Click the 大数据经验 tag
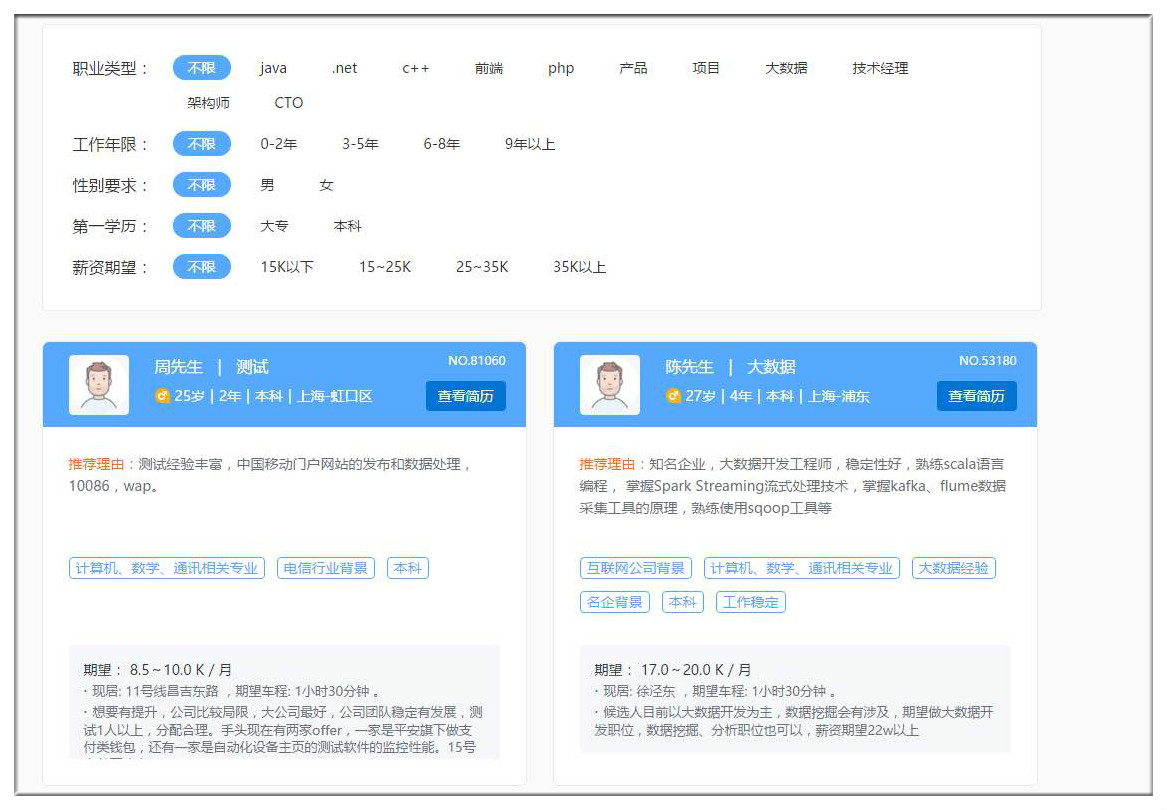Viewport: 1167px width, 810px height. (x=953, y=568)
